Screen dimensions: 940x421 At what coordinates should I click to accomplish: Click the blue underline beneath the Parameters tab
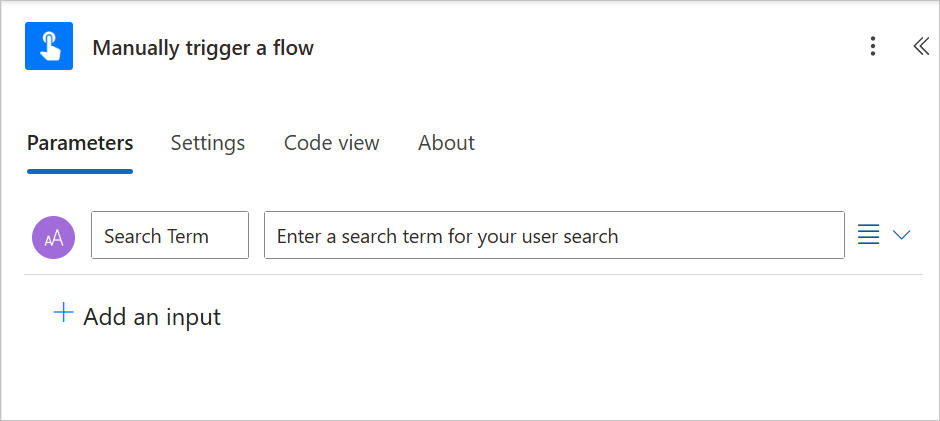(80, 172)
